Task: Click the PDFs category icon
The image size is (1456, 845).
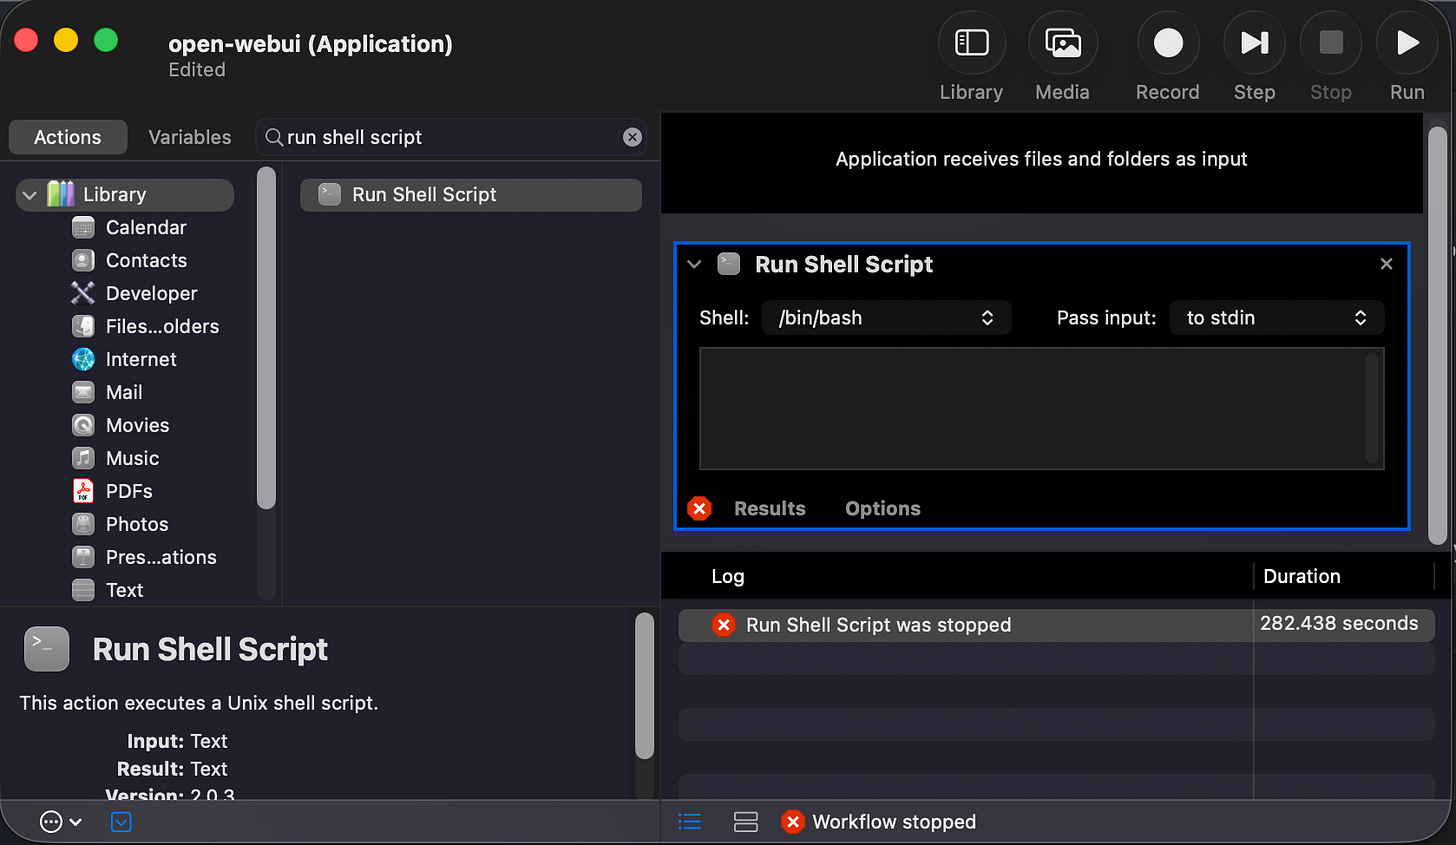Action: click(83, 491)
